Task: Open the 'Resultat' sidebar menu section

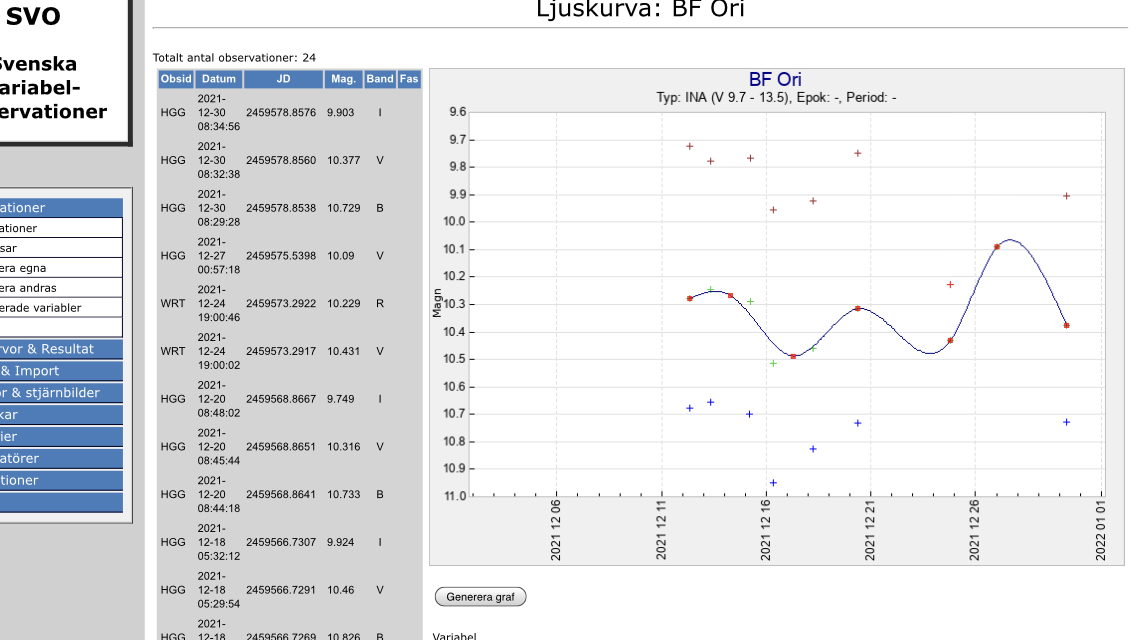Action: click(60, 349)
